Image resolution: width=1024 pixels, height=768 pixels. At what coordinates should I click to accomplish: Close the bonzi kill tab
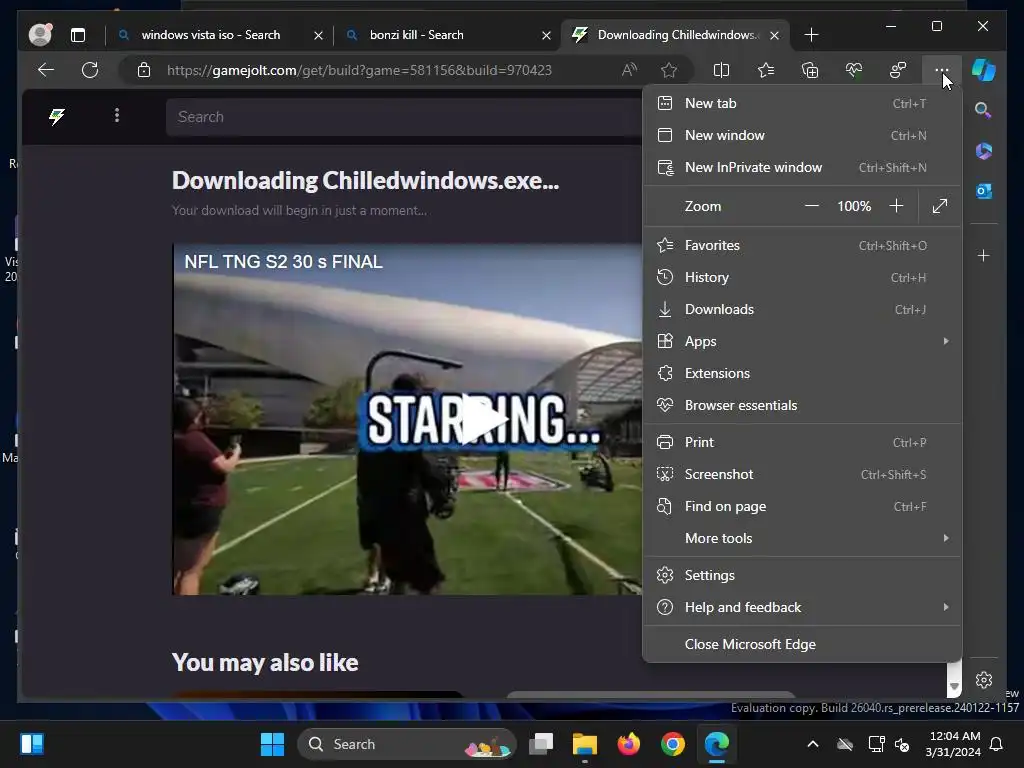546,35
